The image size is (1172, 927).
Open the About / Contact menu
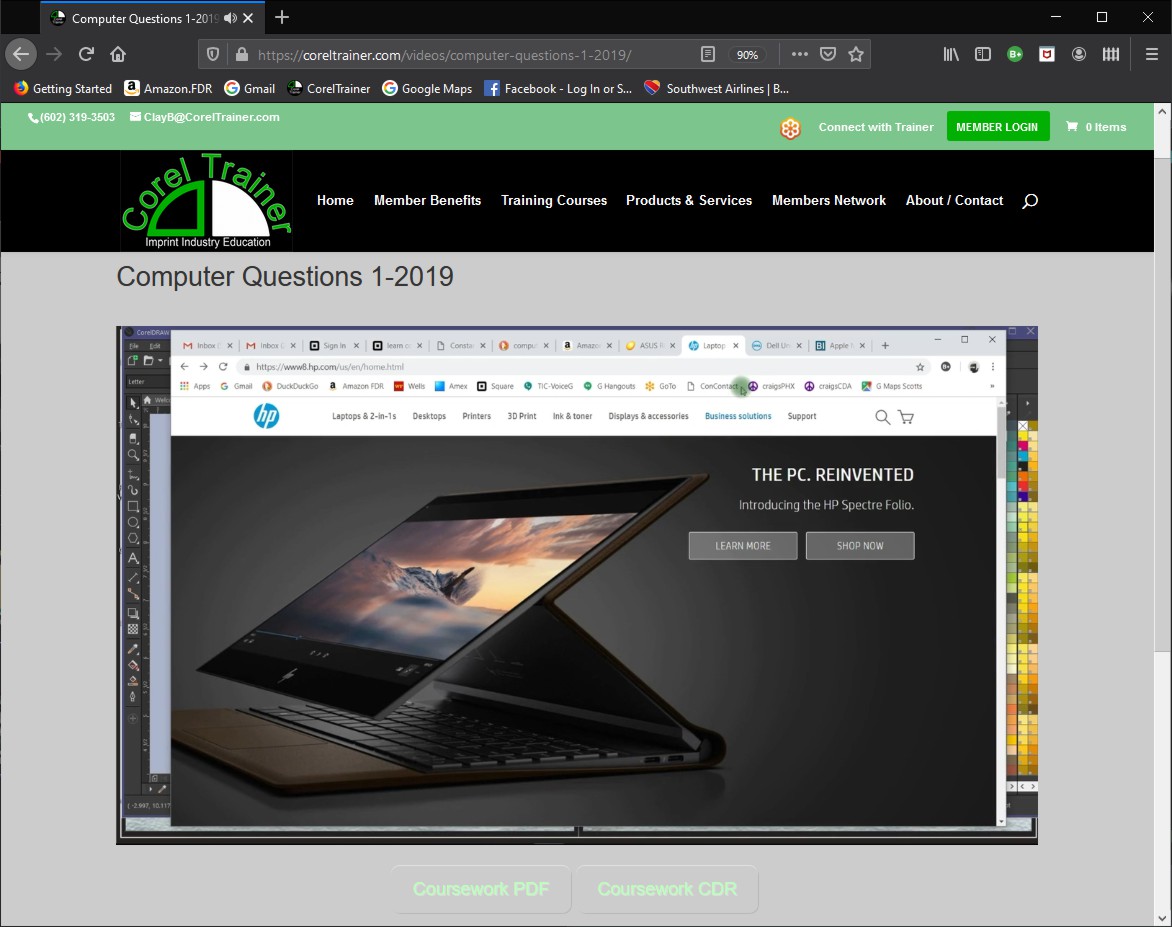click(954, 200)
